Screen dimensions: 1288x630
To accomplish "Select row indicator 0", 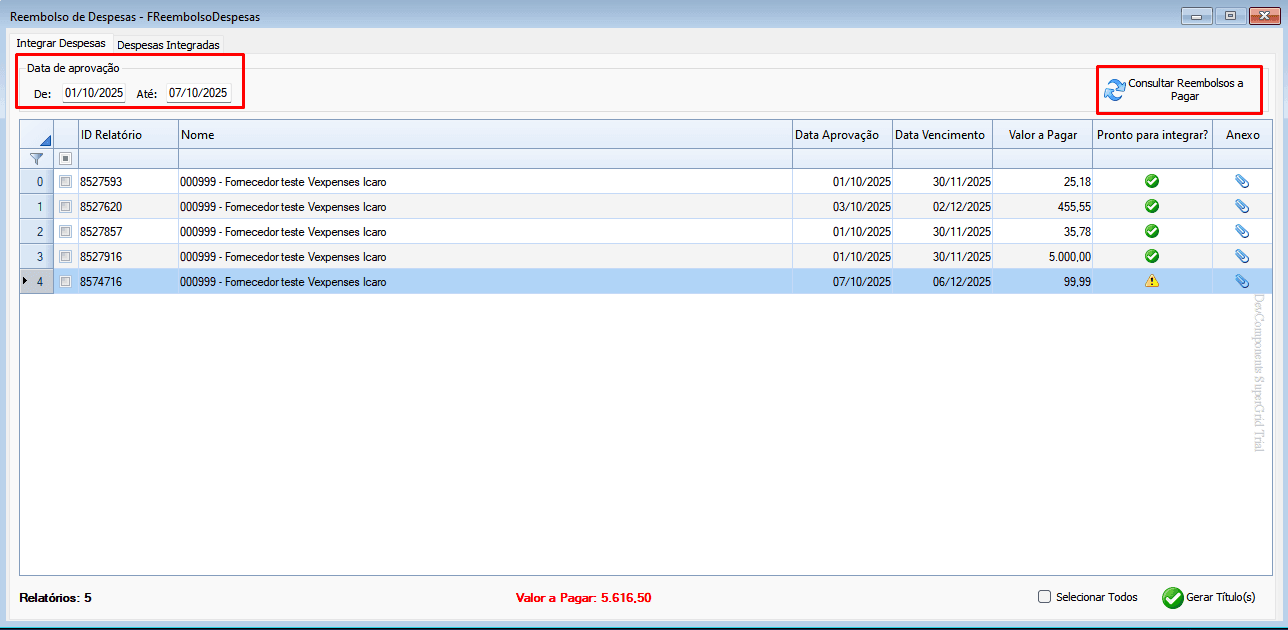I will click(x=37, y=181).
